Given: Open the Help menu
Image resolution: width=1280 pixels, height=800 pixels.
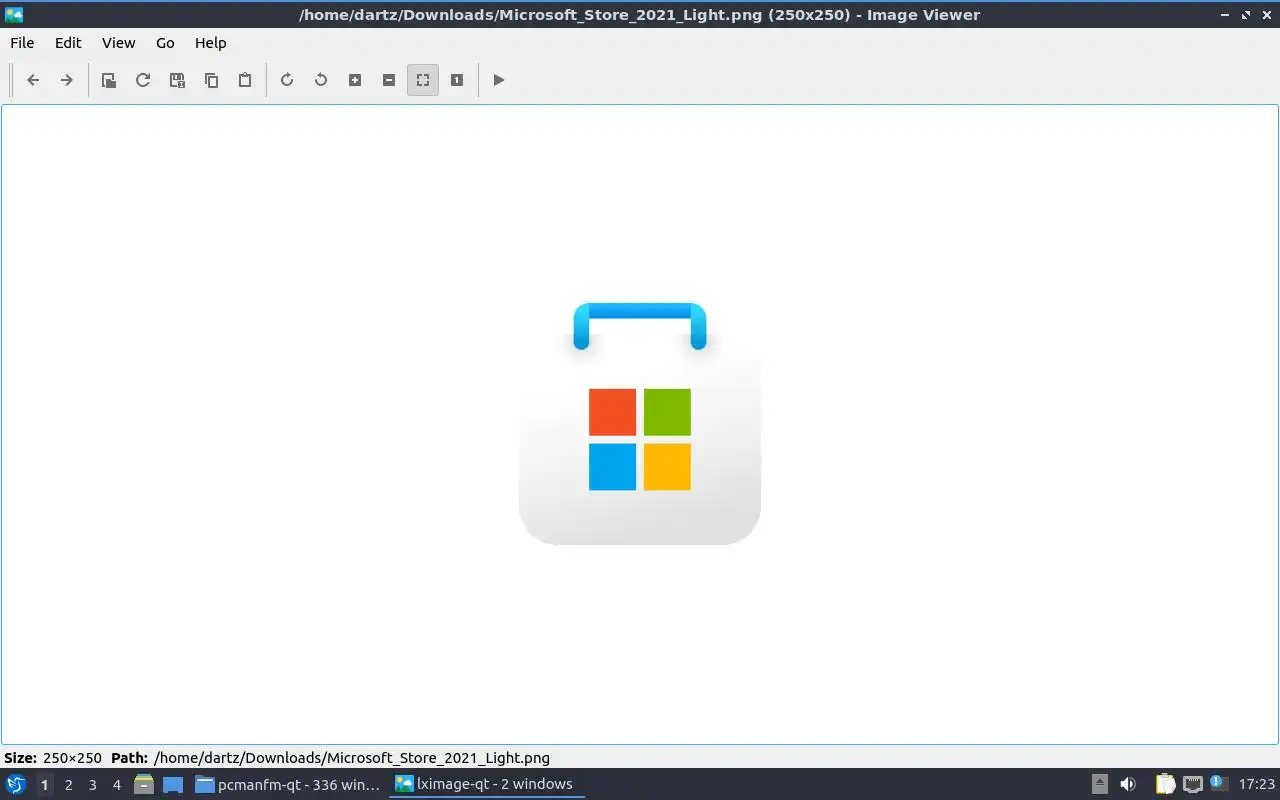Looking at the screenshot, I should pos(210,43).
